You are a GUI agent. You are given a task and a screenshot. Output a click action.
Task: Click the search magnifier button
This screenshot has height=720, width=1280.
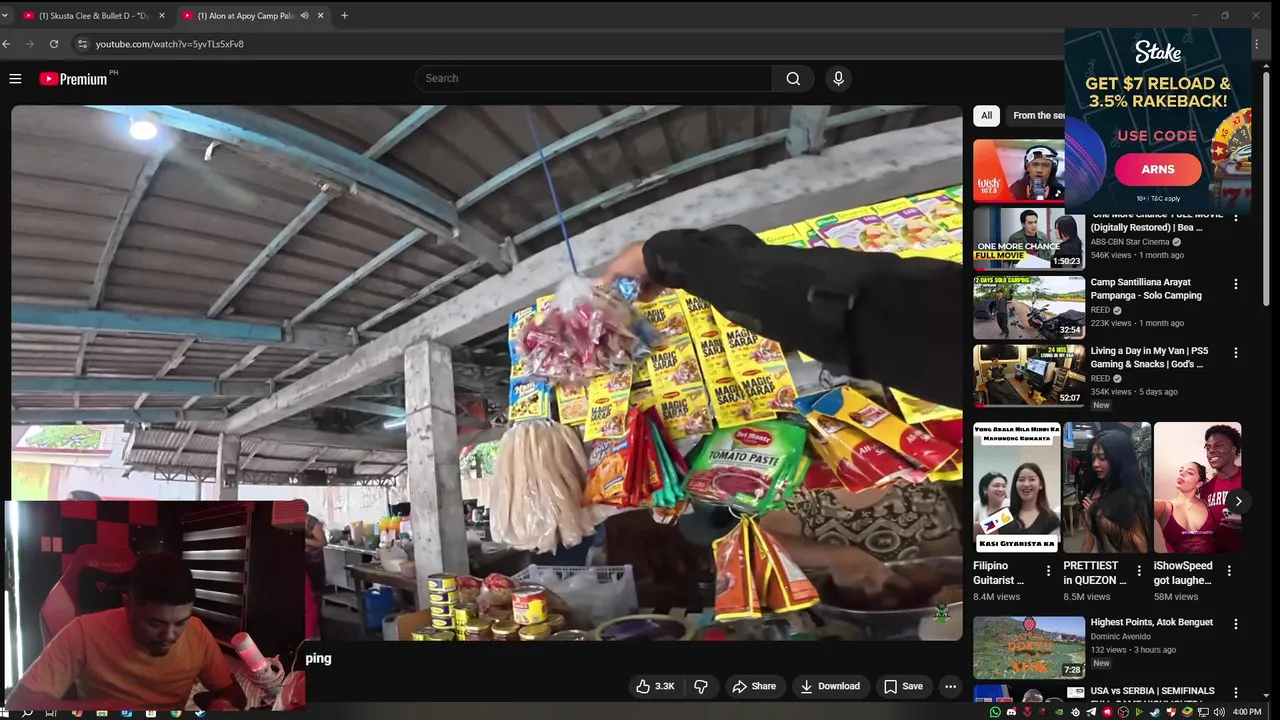click(x=793, y=78)
